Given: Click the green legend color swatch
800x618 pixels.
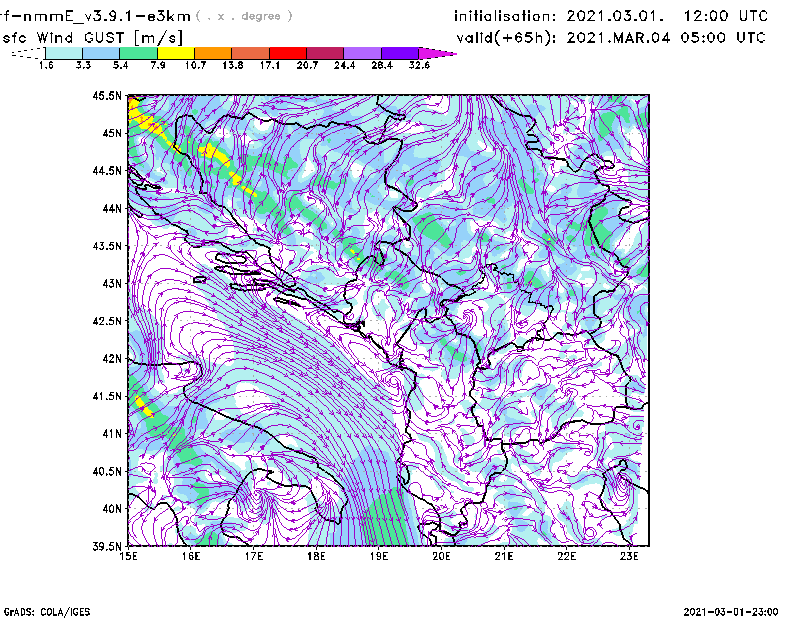Looking at the screenshot, I should tap(138, 53).
